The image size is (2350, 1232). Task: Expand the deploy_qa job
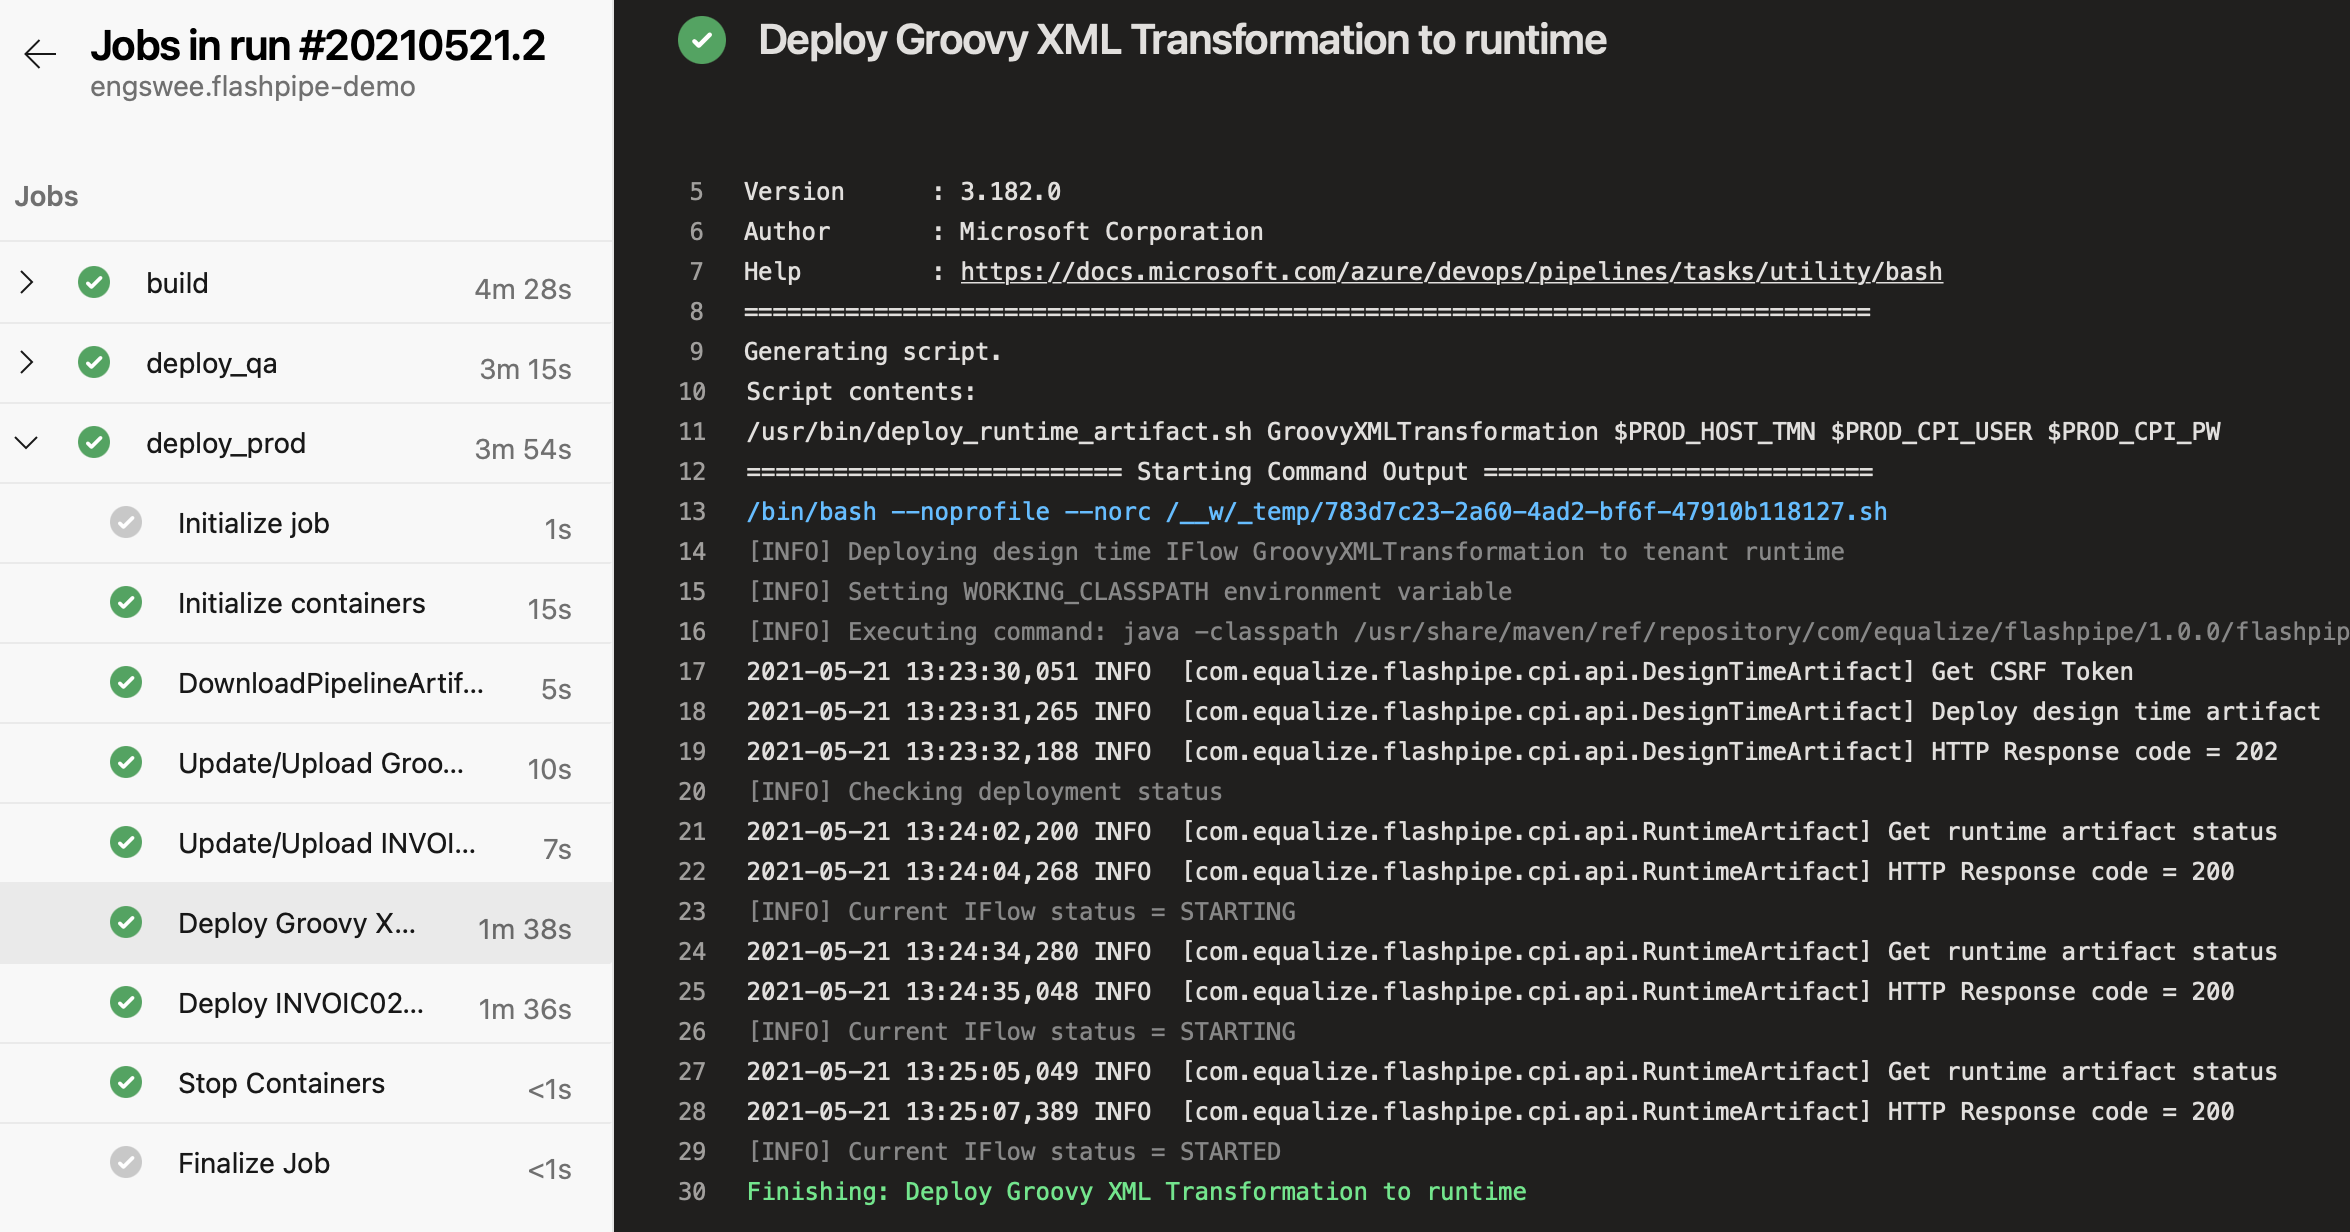[27, 363]
